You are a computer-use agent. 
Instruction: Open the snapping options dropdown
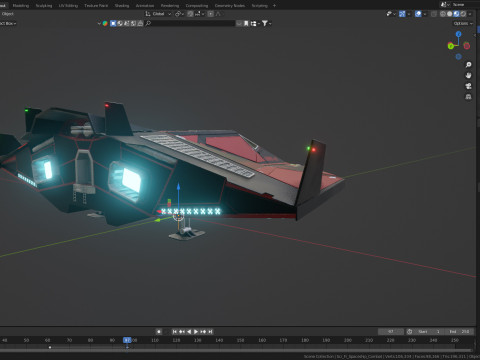point(199,14)
